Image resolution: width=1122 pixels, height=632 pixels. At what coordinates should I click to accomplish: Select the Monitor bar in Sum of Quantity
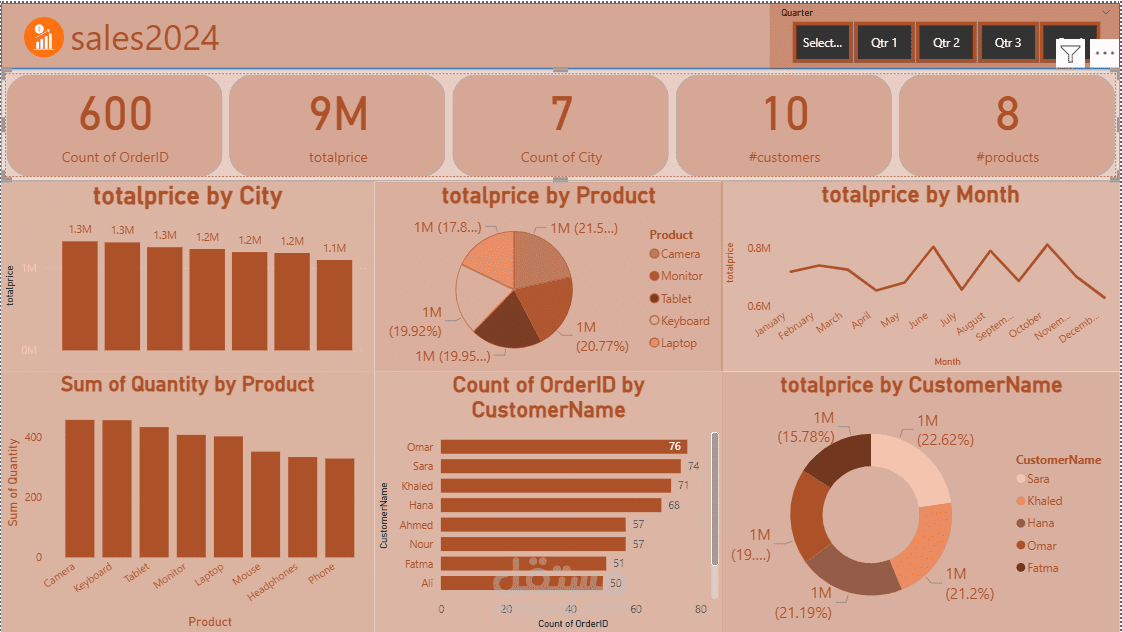pyautogui.click(x=191, y=496)
